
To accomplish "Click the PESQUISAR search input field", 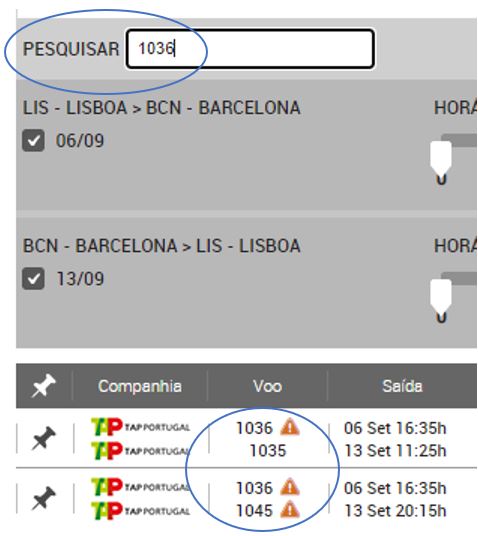I will click(x=250, y=49).
